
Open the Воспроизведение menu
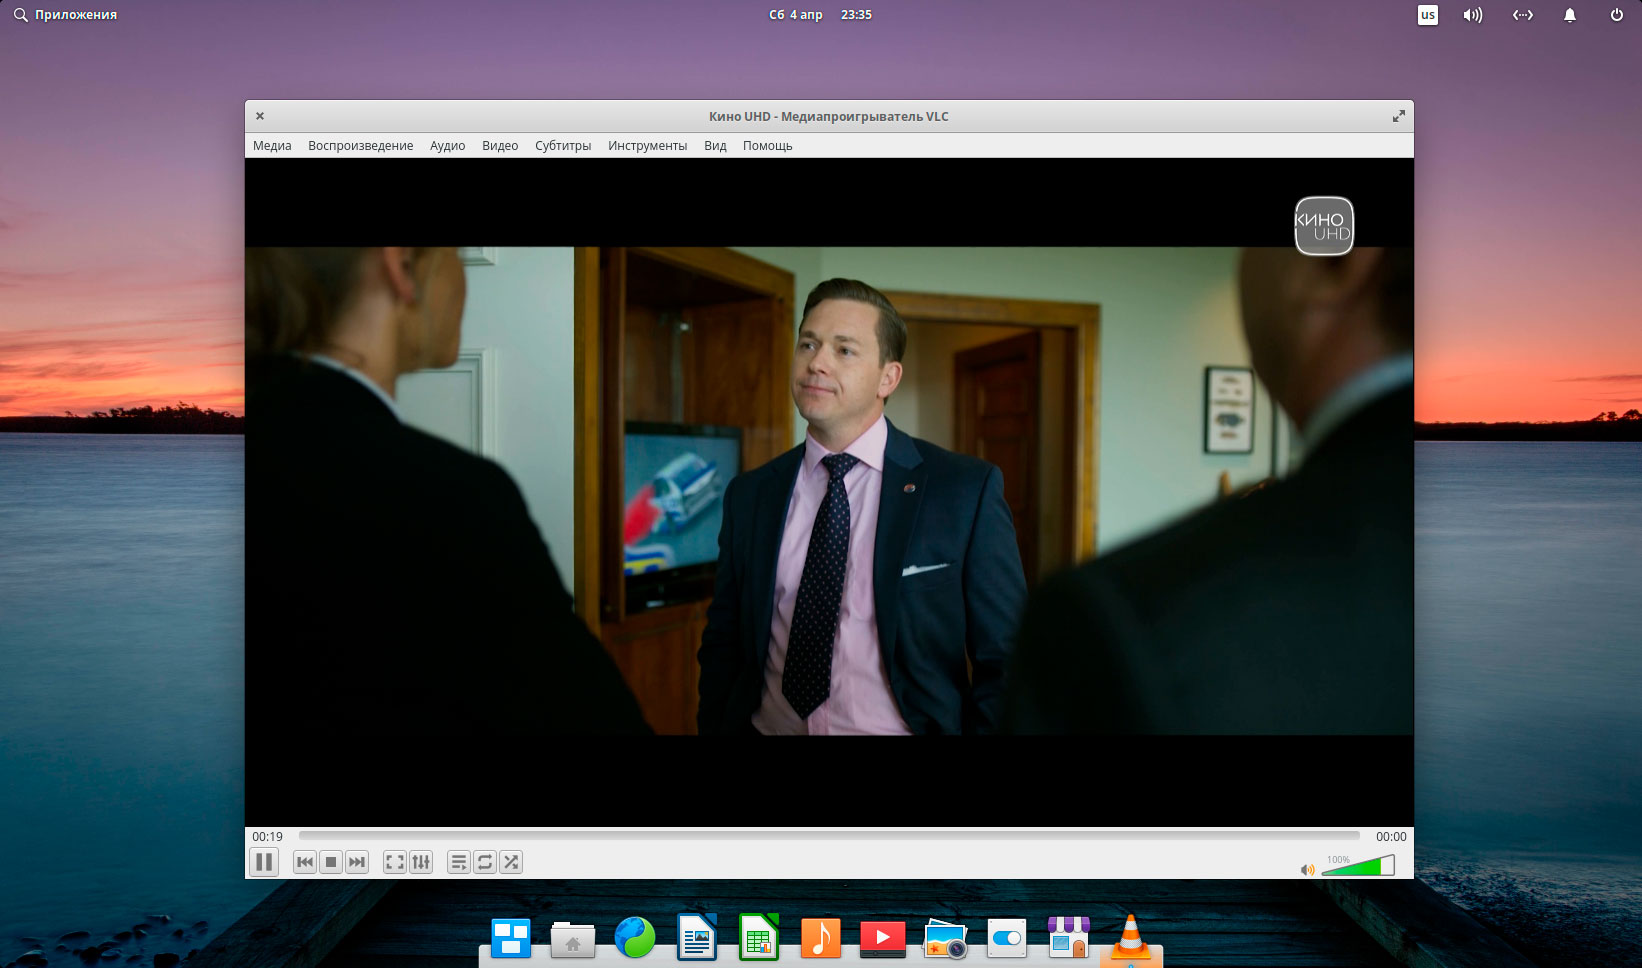360,146
